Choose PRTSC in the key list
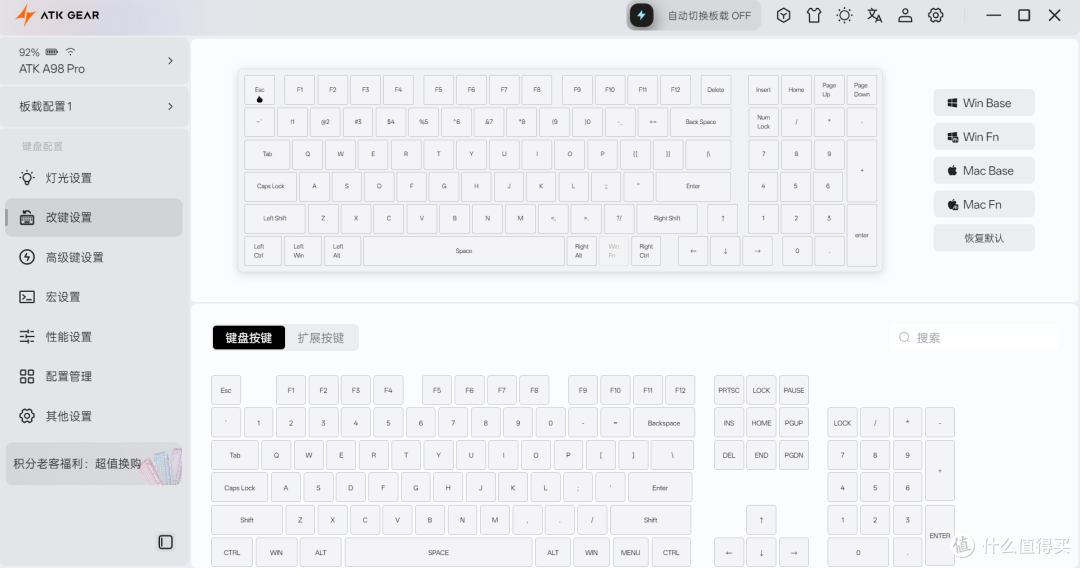 (x=729, y=390)
